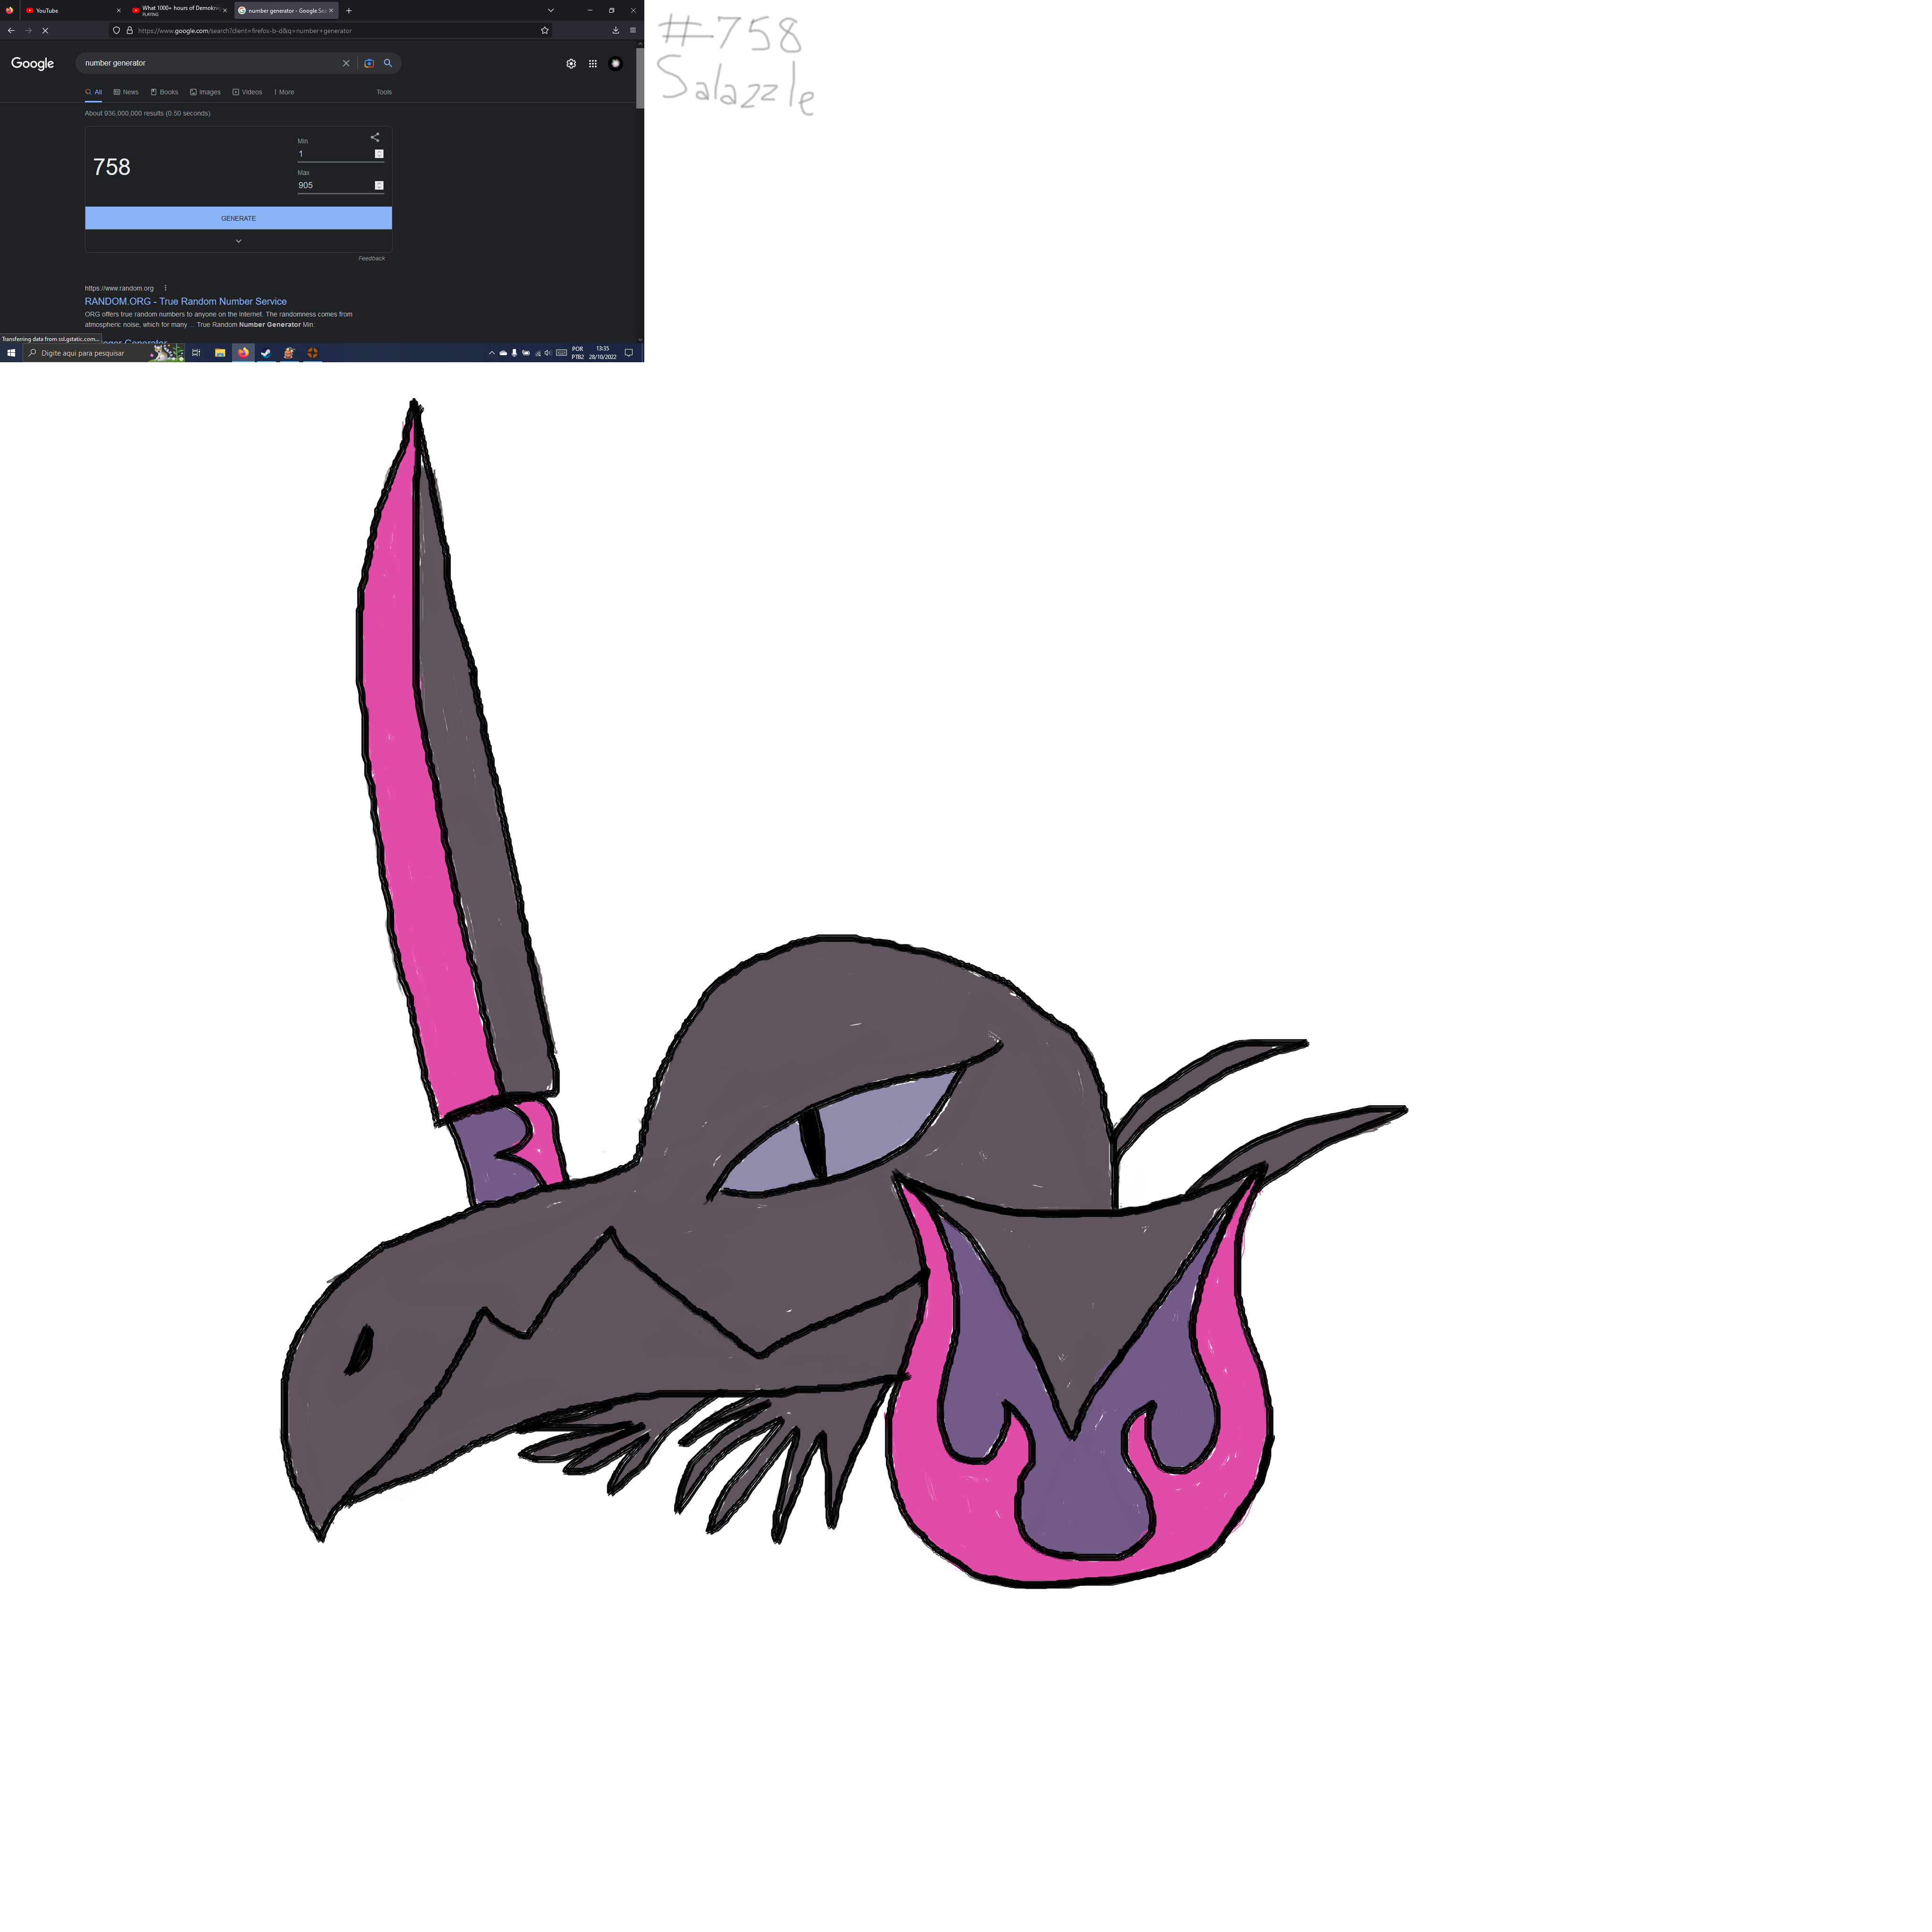Open the Google apps grid
This screenshot has width=1932, height=1932.
(593, 63)
